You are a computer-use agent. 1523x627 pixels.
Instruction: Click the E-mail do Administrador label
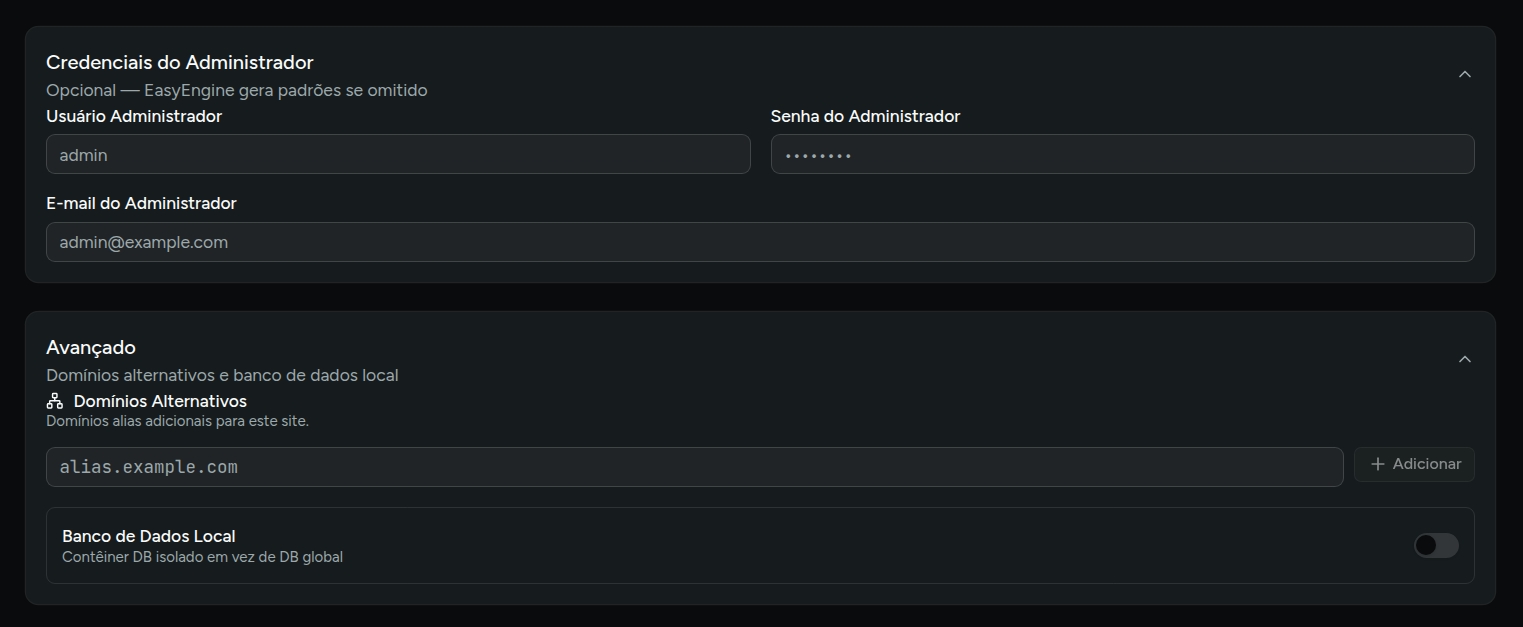[x=141, y=203]
